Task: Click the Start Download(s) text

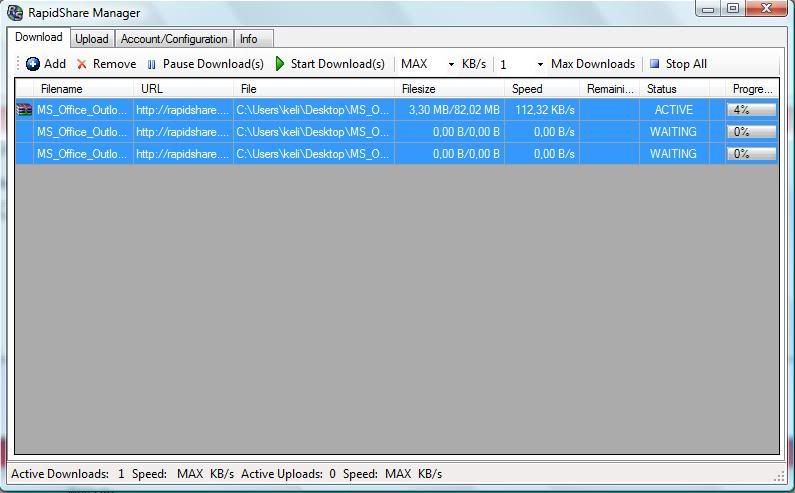Action: click(338, 64)
